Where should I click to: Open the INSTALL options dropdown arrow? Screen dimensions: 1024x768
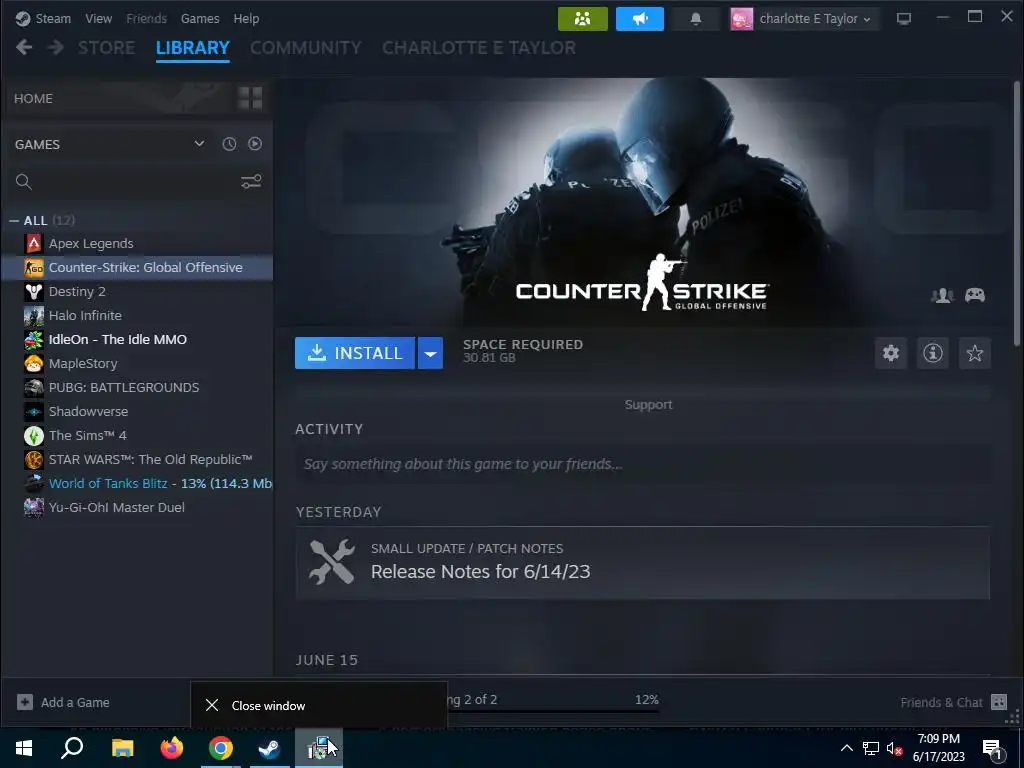point(430,353)
